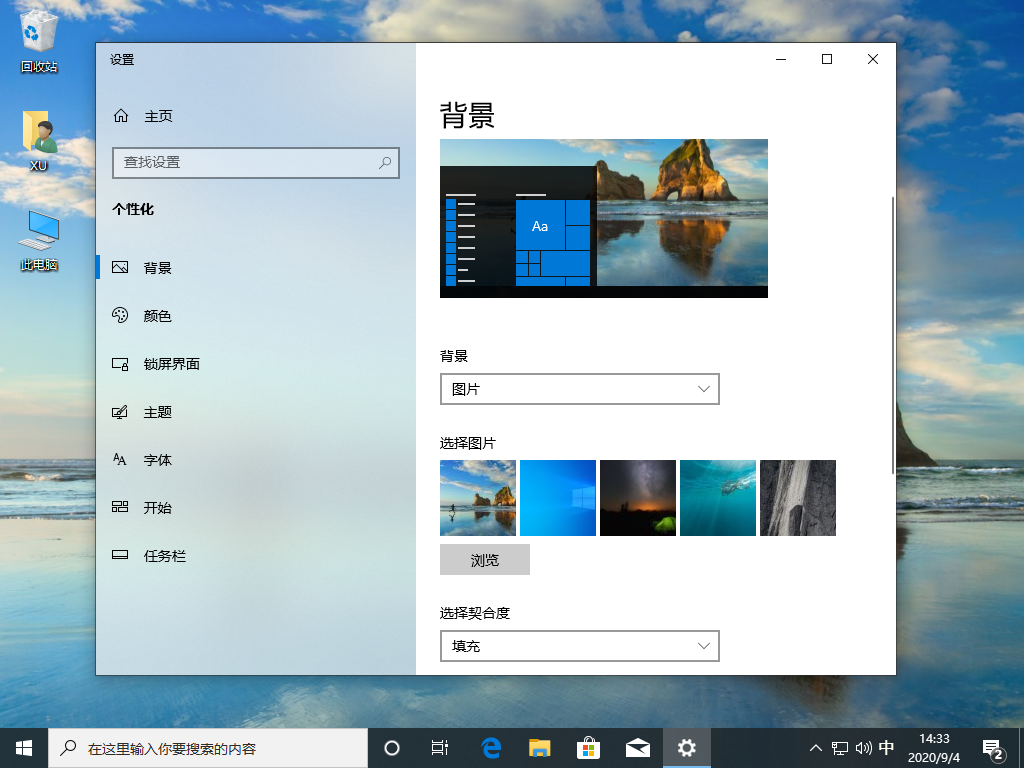Image resolution: width=1024 pixels, height=768 pixels.
Task: Click the 查找设置 search box
Action: (x=256, y=162)
